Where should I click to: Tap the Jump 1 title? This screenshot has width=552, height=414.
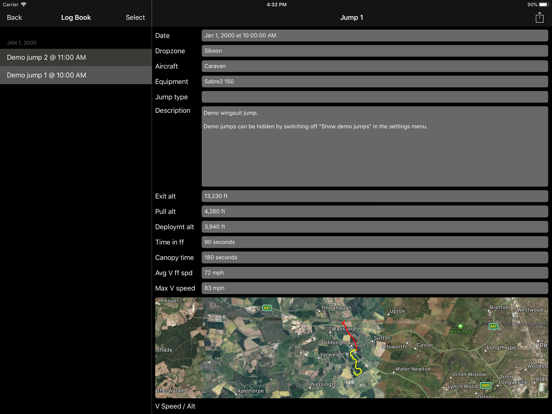[x=351, y=17]
